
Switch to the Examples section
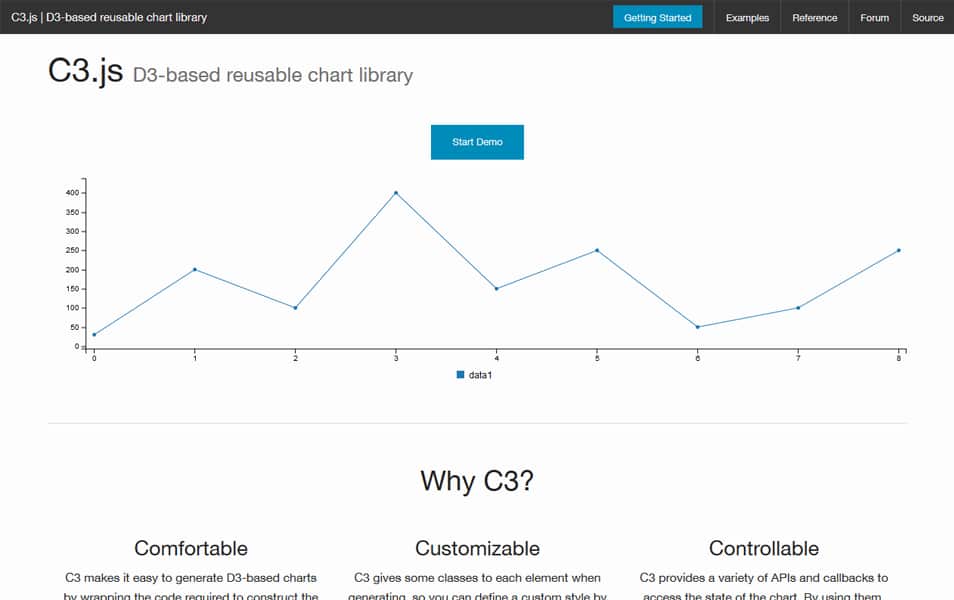coord(746,17)
